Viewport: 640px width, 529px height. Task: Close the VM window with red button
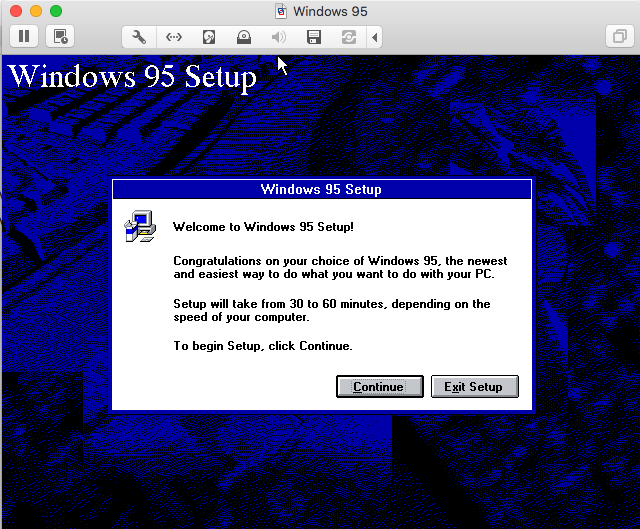click(x=15, y=11)
